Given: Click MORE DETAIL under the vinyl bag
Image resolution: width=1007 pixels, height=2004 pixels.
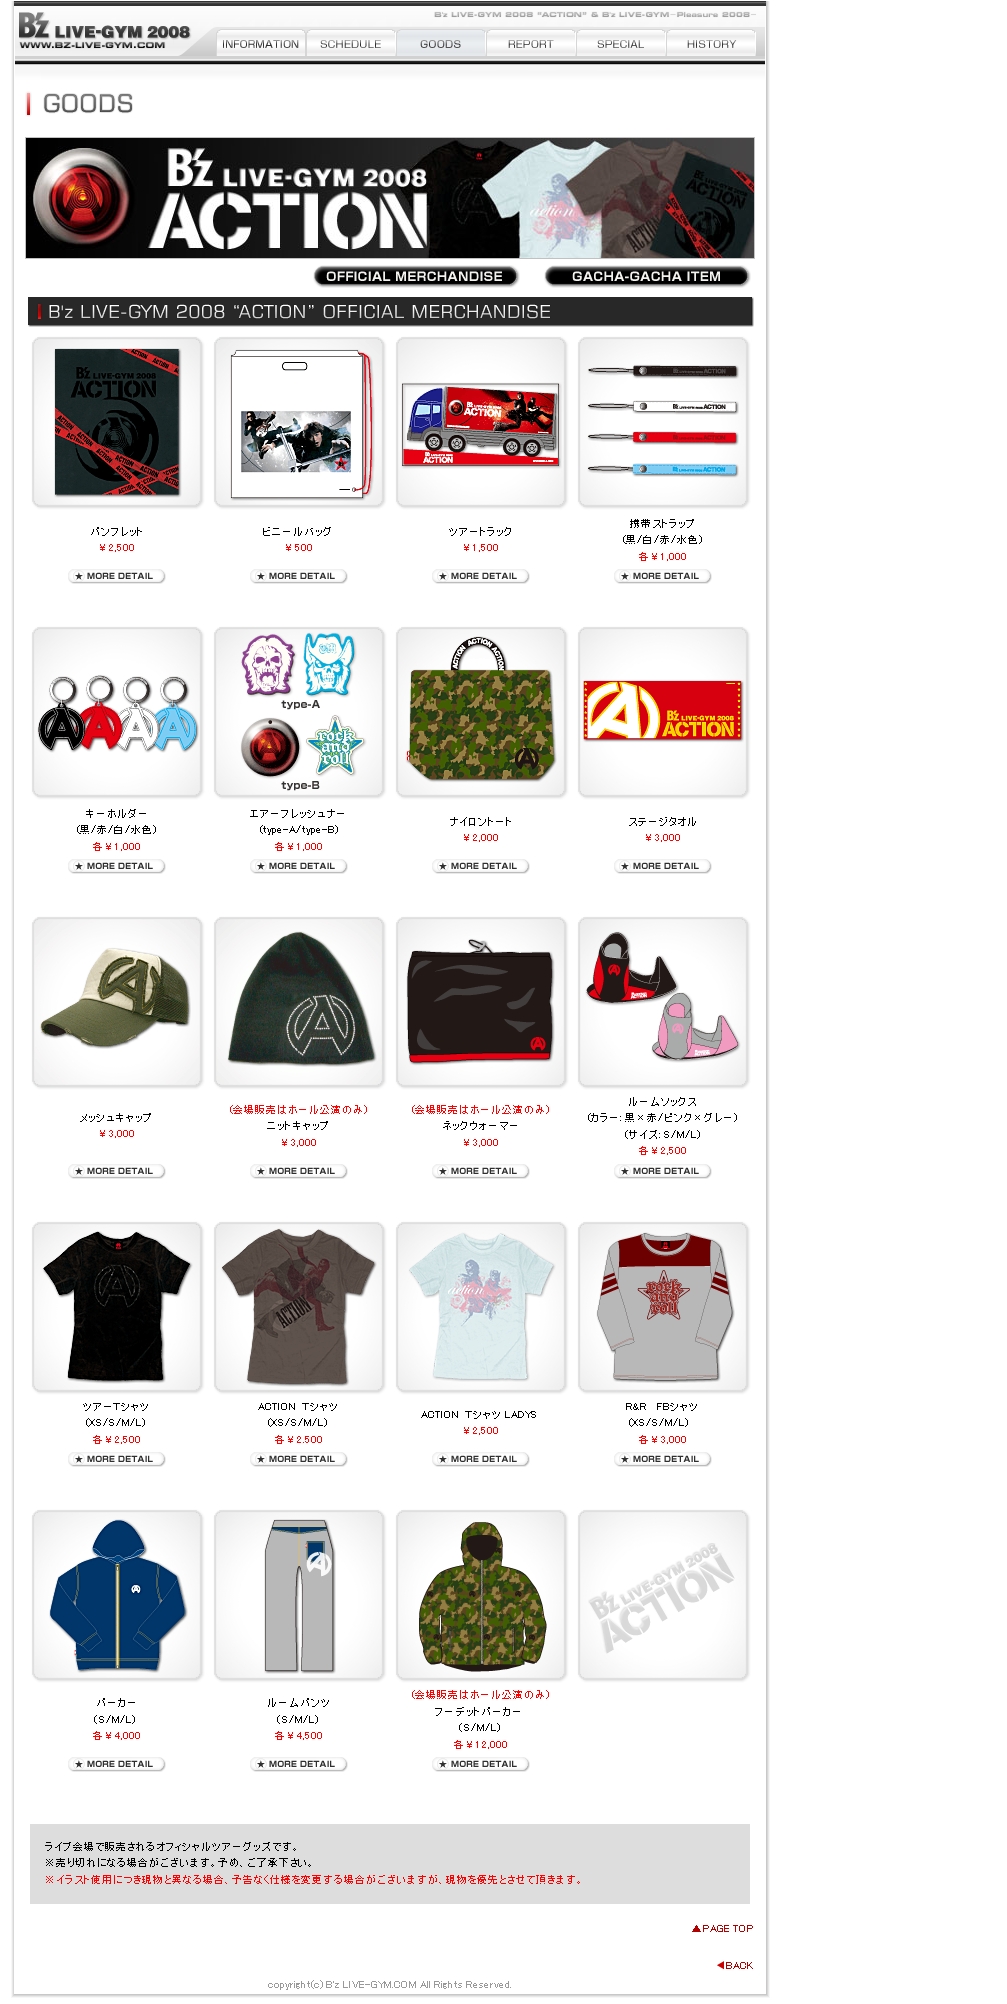Looking at the screenshot, I should 299,576.
